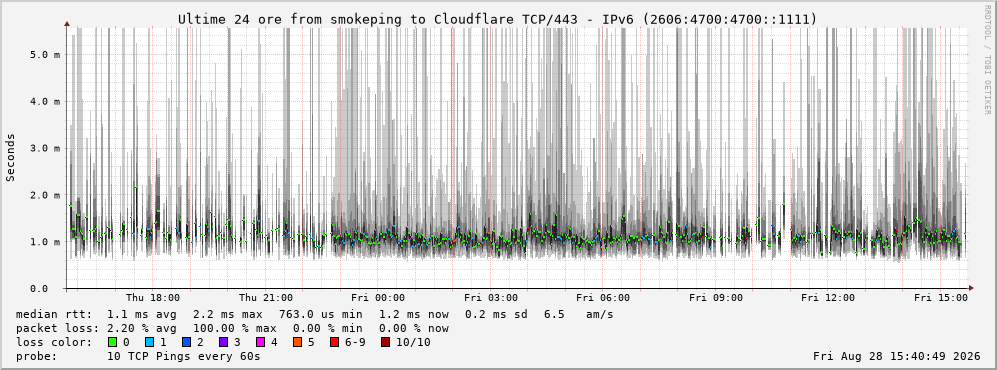Click the Fri 15:00 time axis label

click(x=941, y=298)
